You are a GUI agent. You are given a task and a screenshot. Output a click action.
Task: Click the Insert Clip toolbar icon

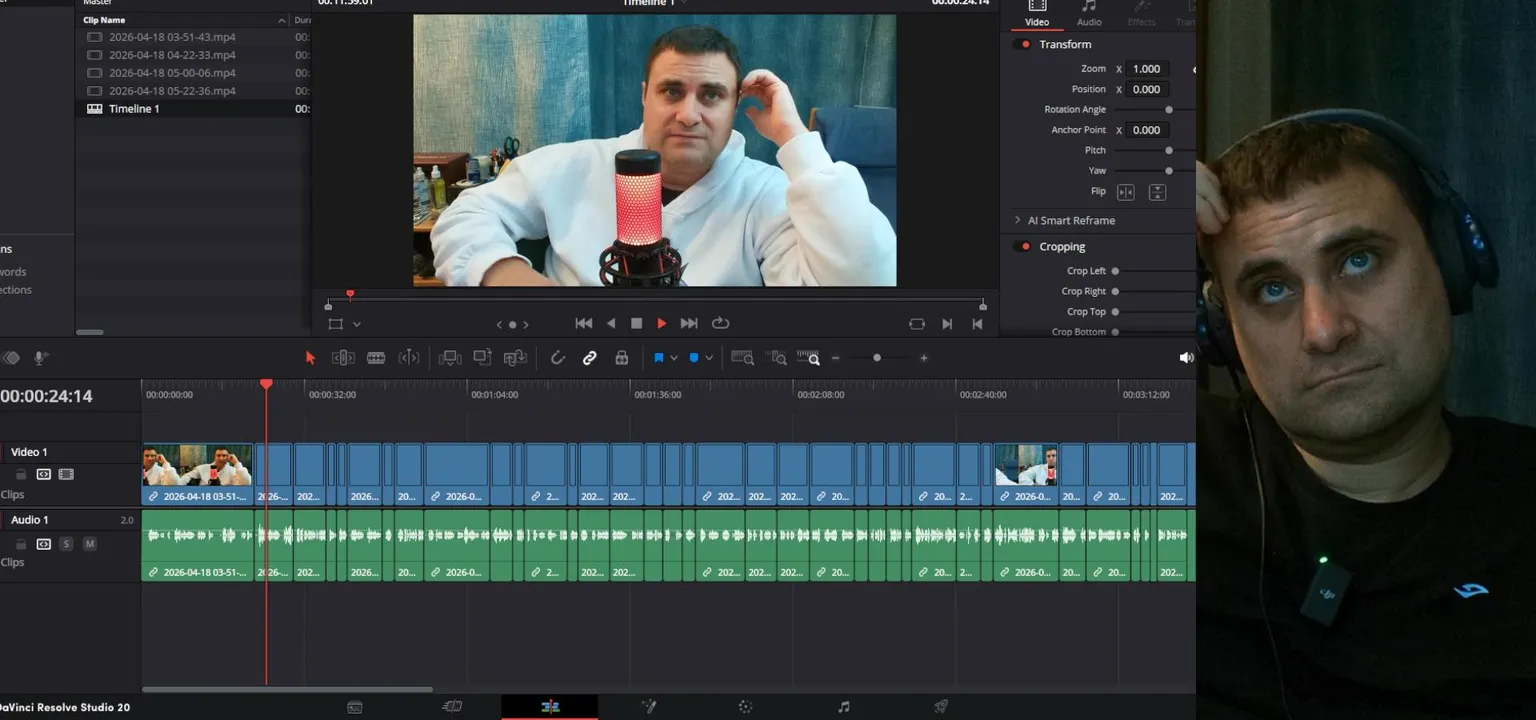coord(450,358)
